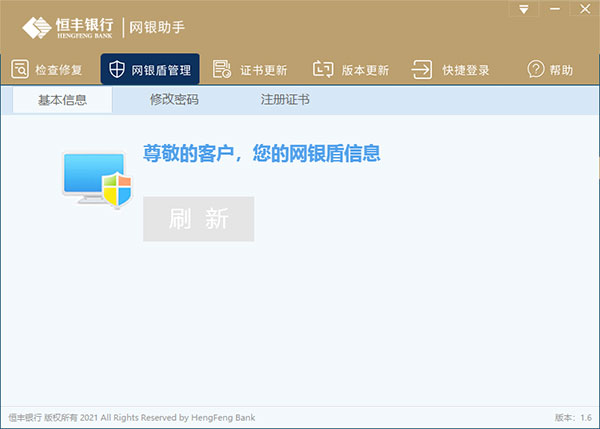Open the title bar dropdown triangle menu

[x=524, y=9]
